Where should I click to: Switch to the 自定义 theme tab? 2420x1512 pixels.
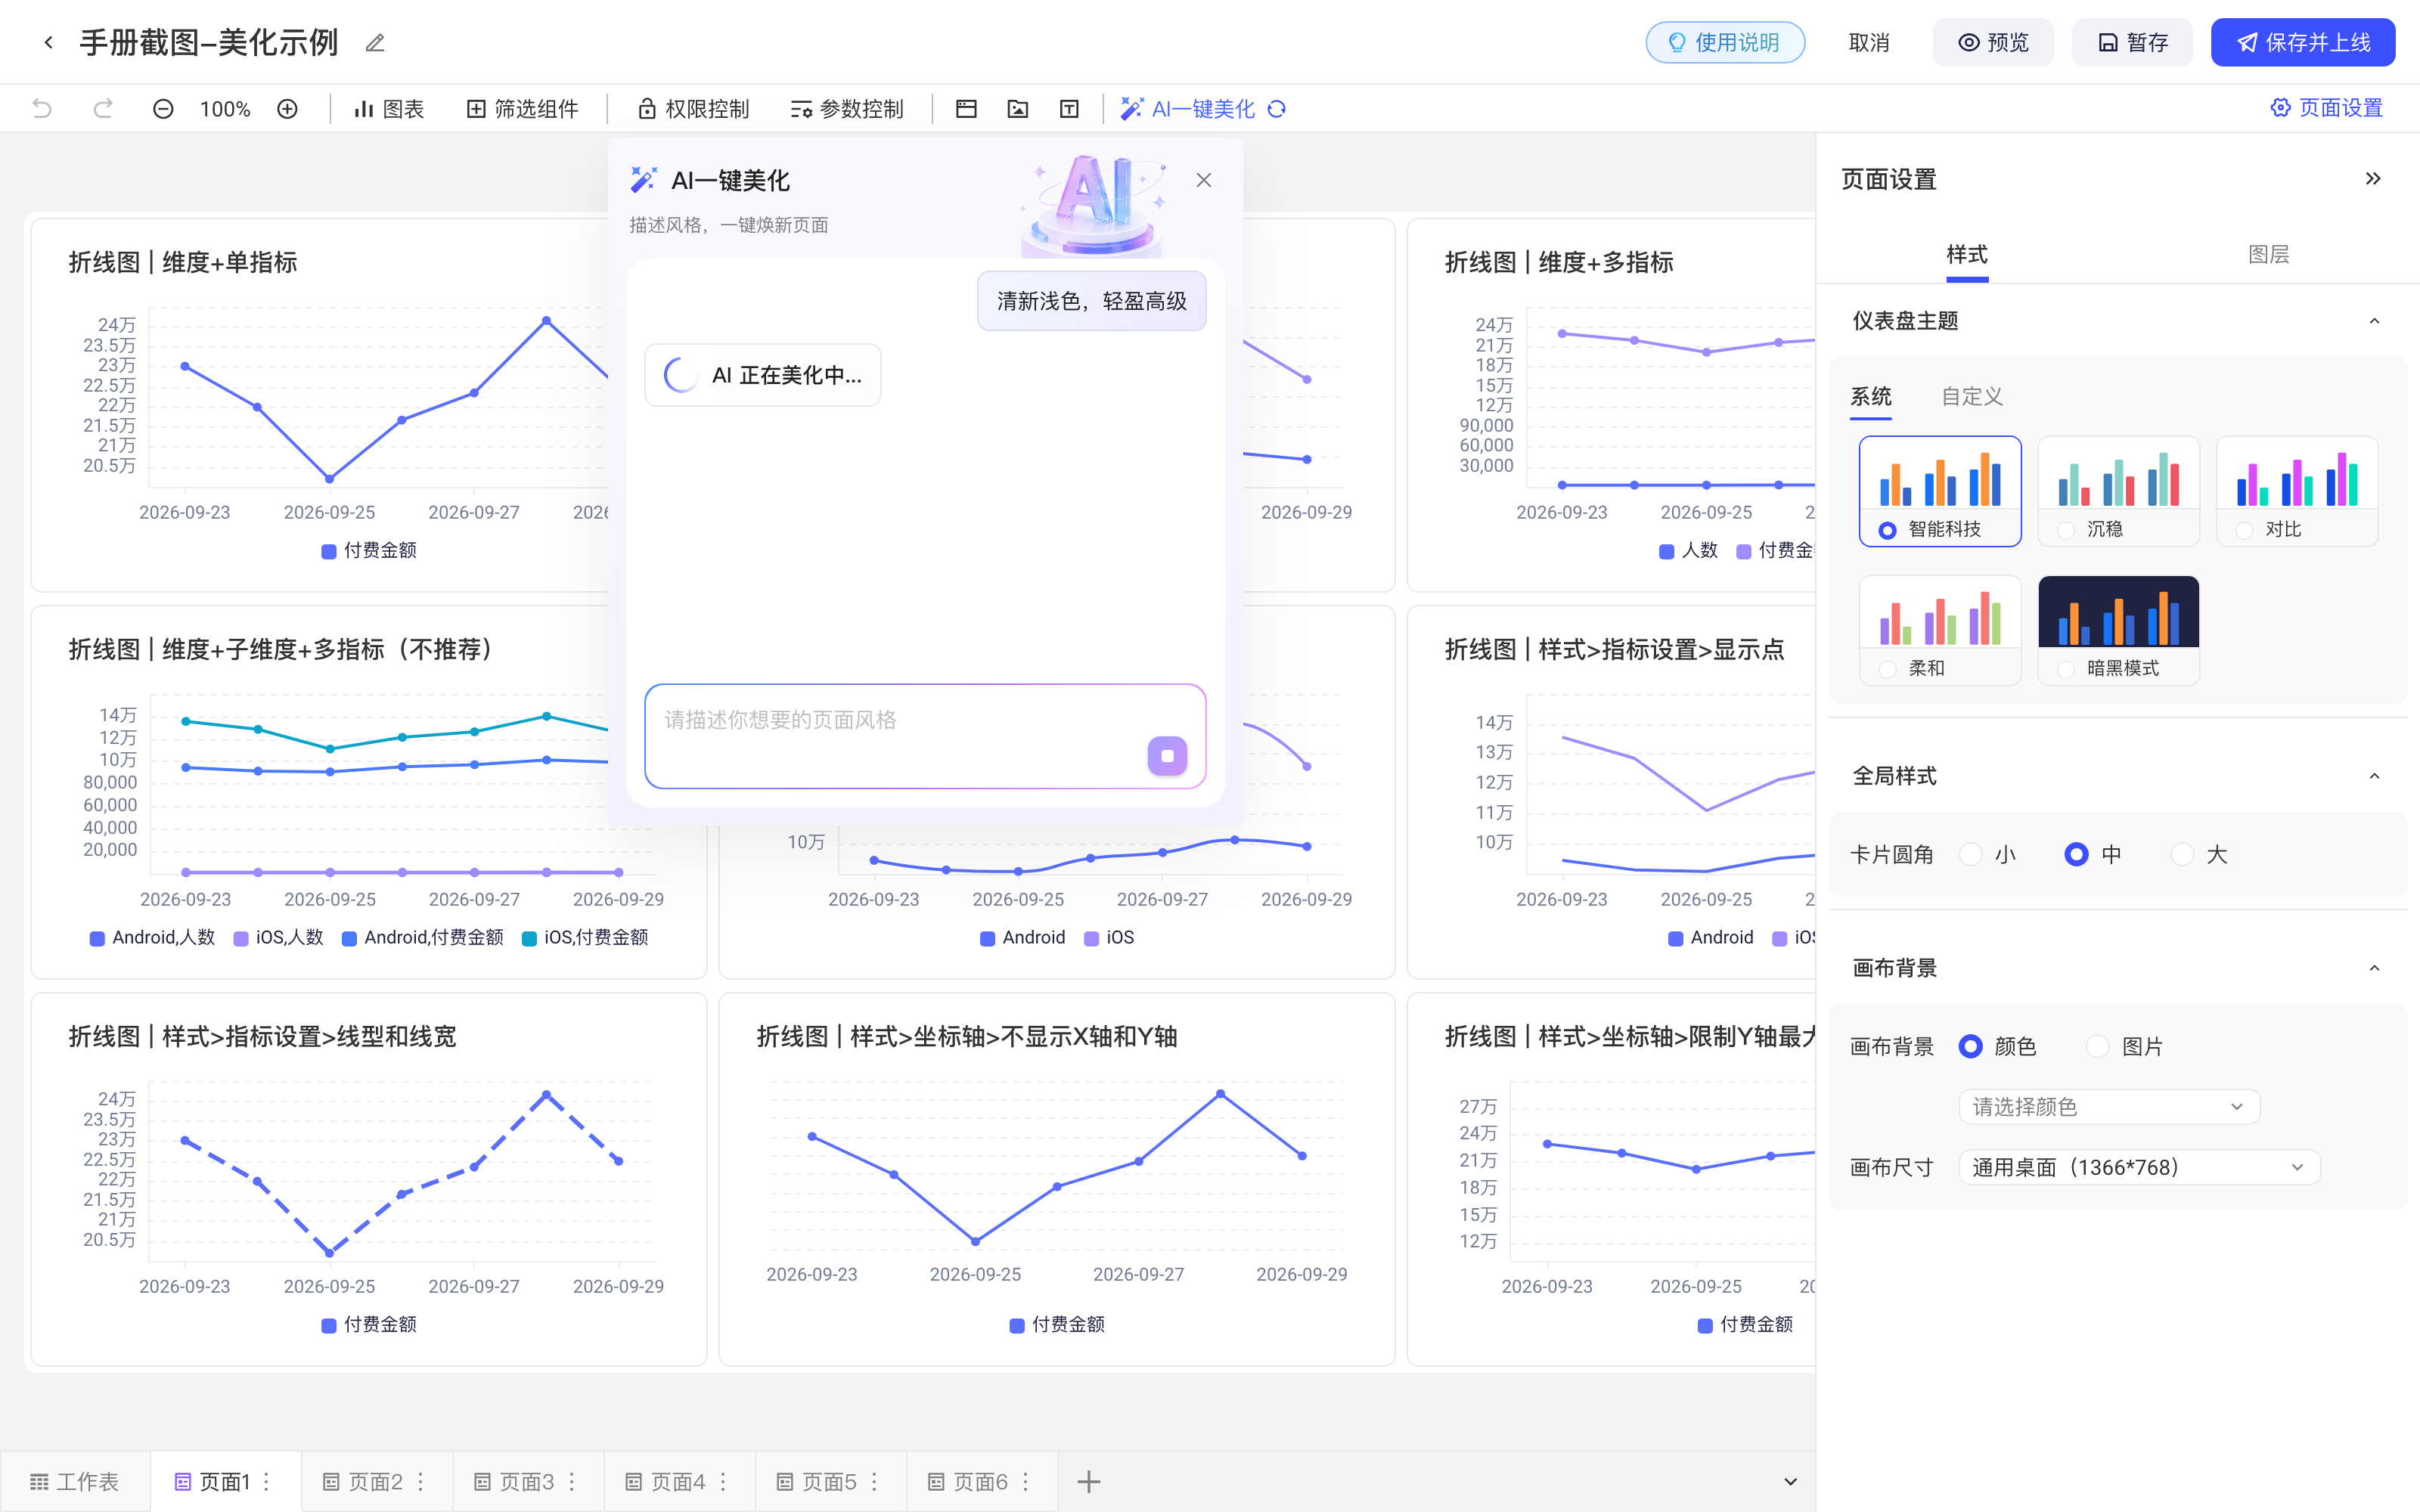pos(1972,396)
